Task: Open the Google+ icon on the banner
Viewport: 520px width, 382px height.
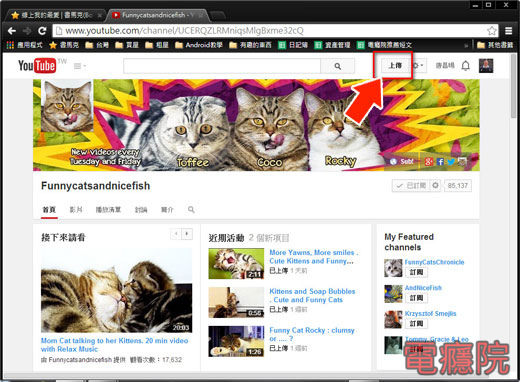Action: point(429,162)
